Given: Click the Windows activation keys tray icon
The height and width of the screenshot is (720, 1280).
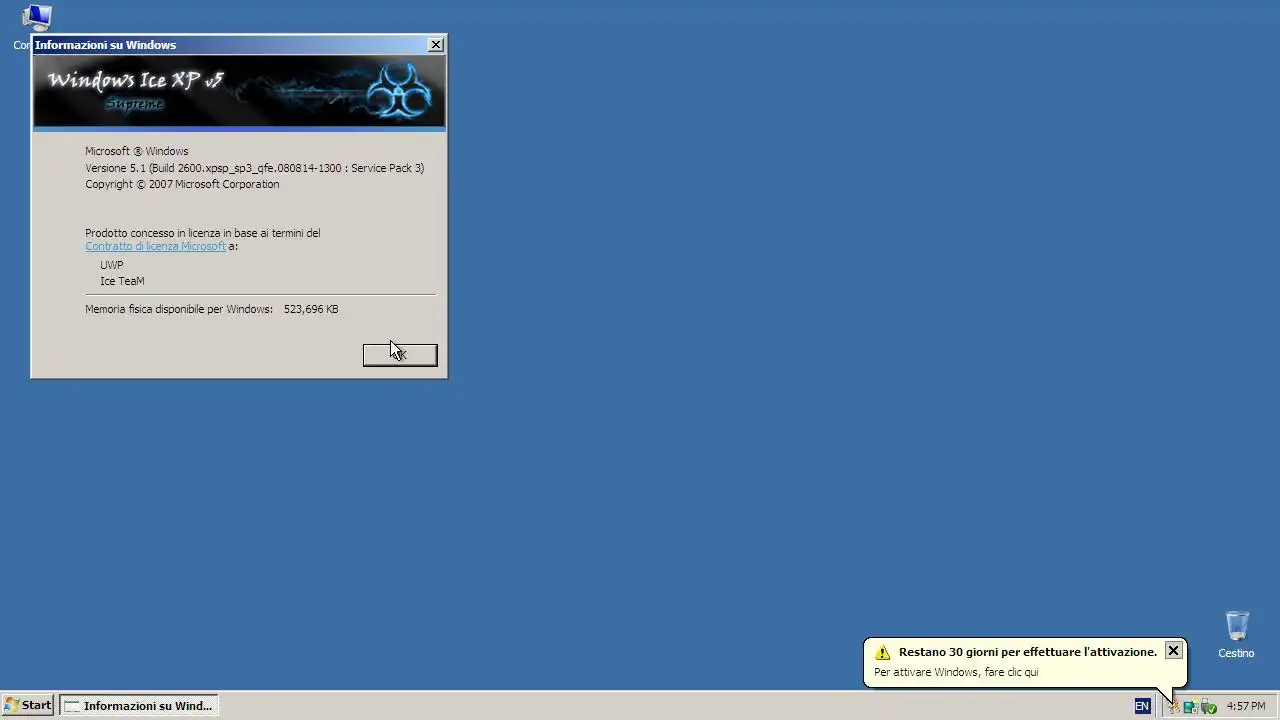Looking at the screenshot, I should click(1174, 707).
